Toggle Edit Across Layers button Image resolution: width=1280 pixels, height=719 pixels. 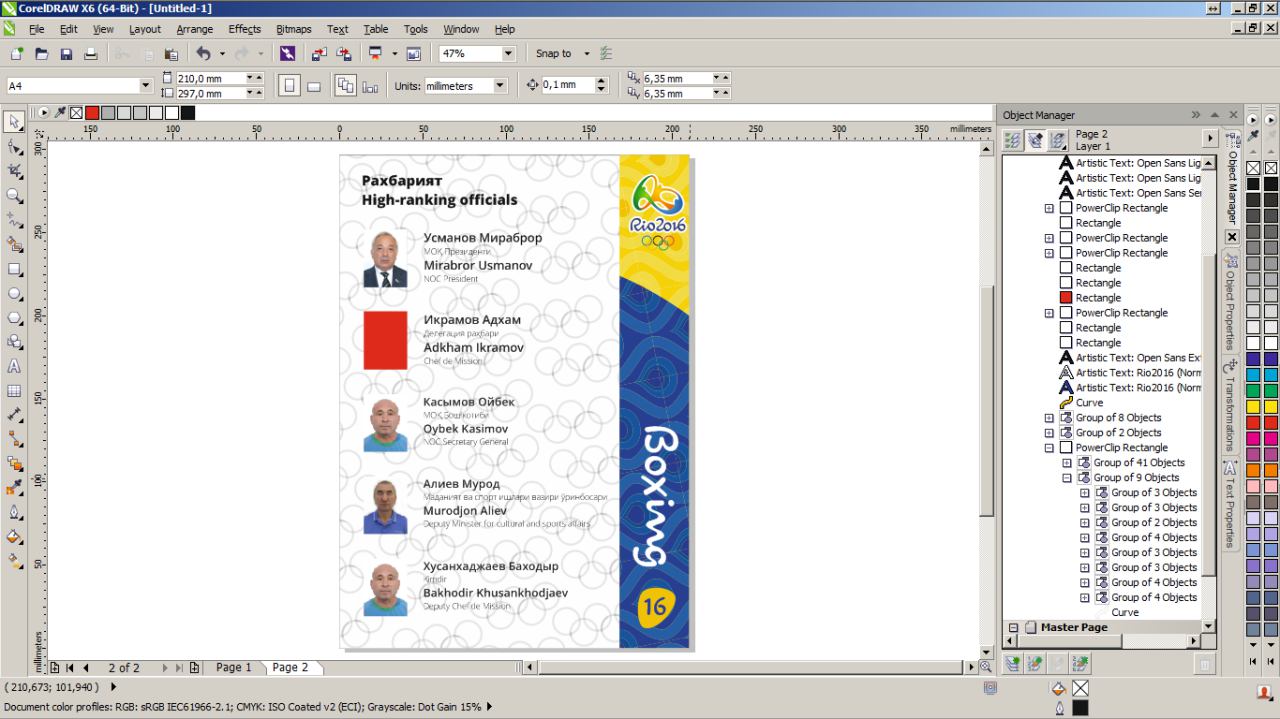(x=1035, y=140)
